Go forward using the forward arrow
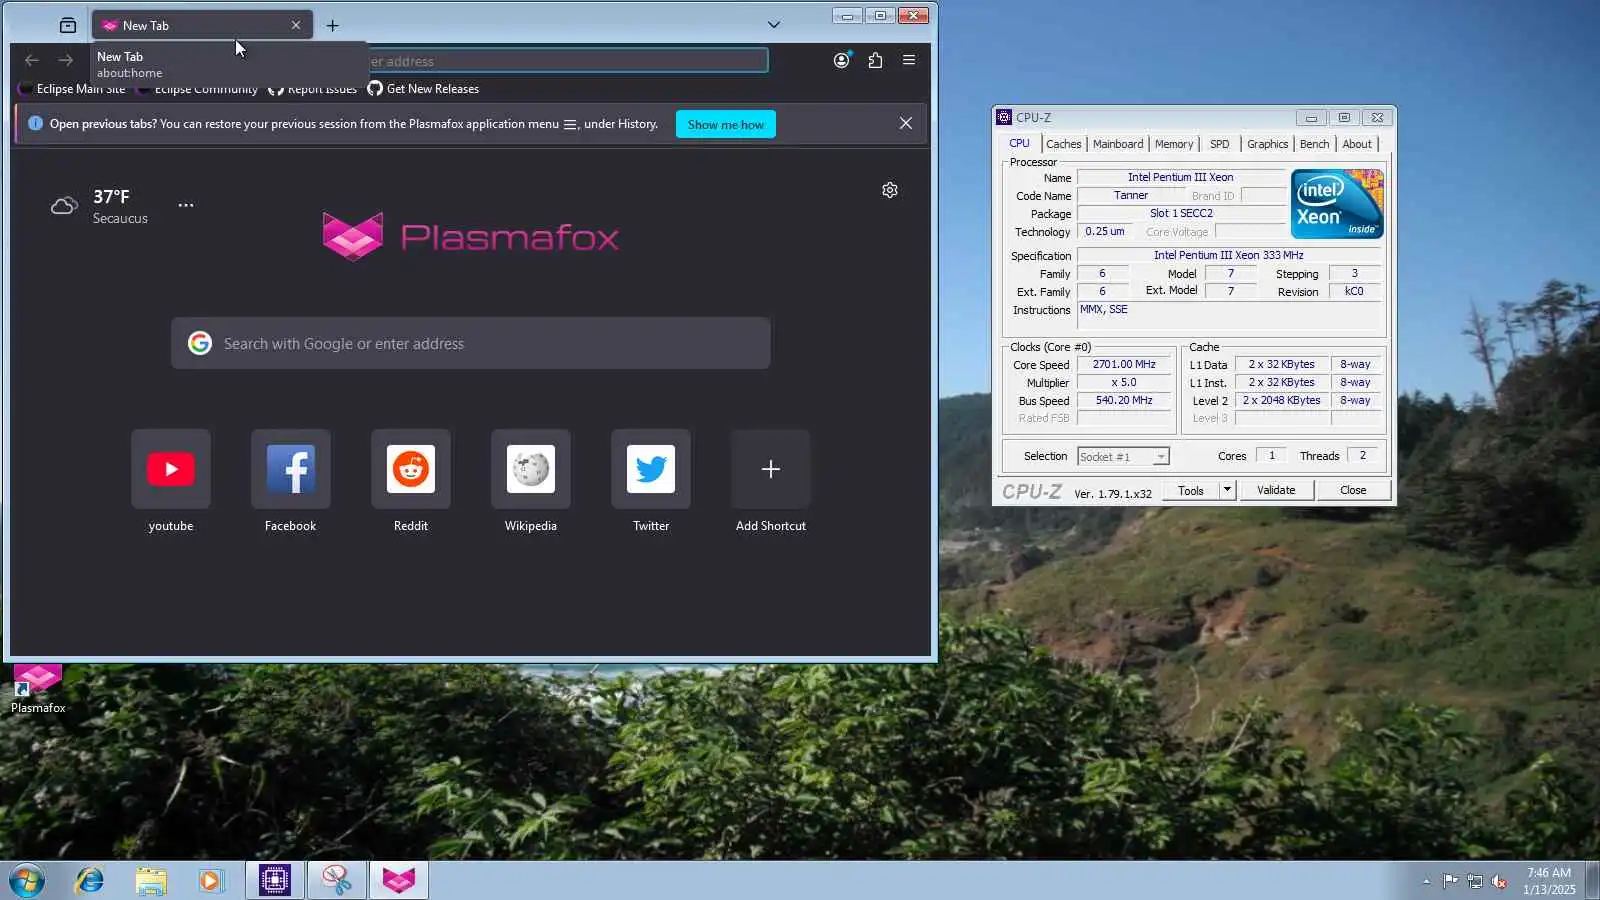The height and width of the screenshot is (900, 1600). 66,61
